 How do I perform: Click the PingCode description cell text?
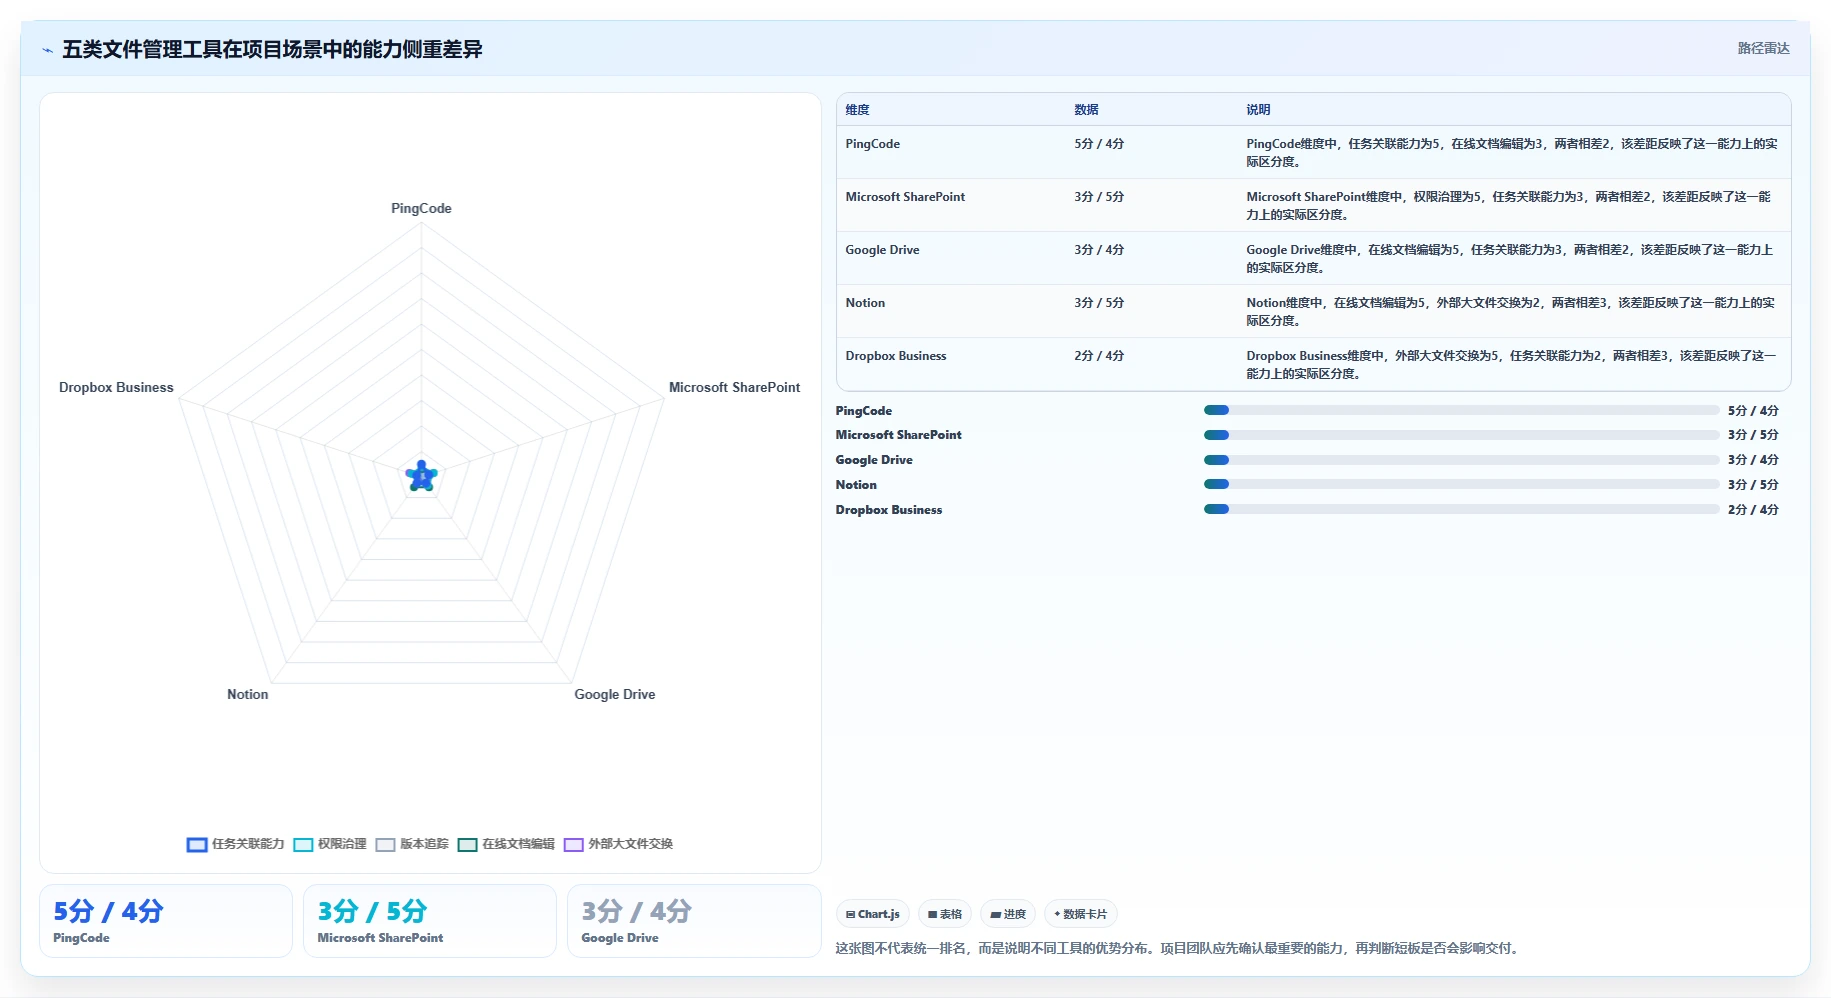point(1511,153)
